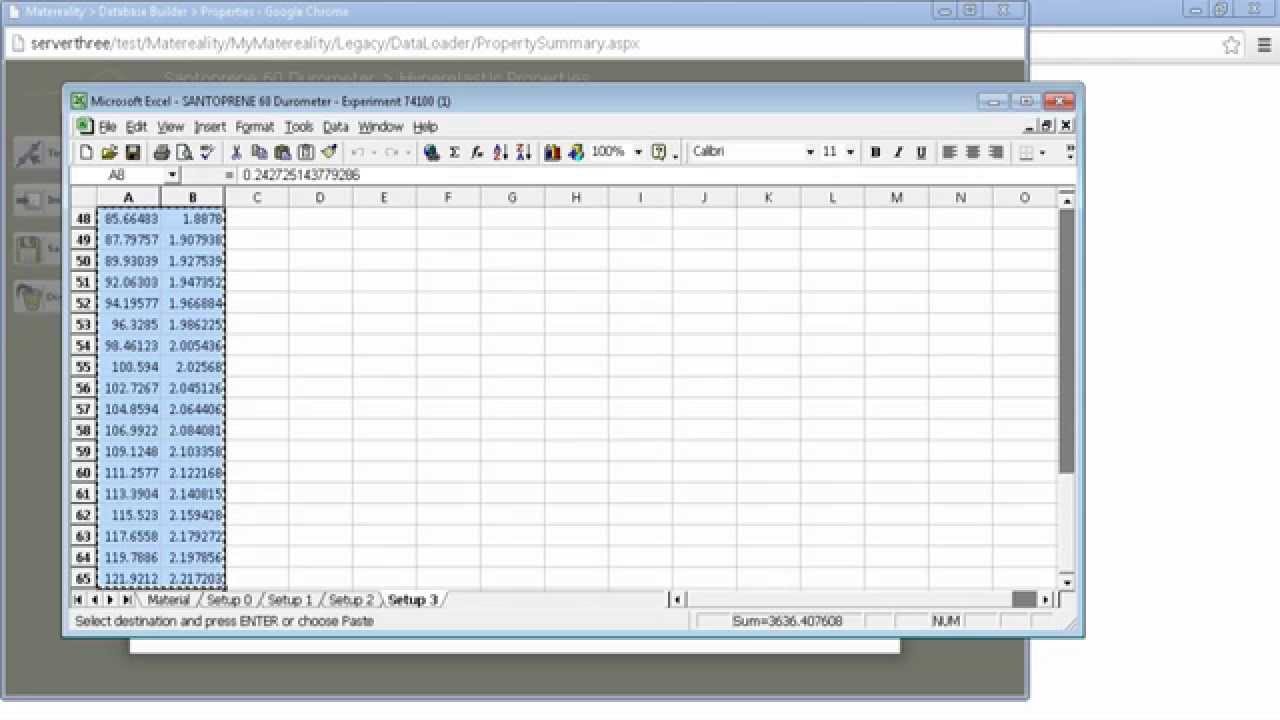Center cell text
The height and width of the screenshot is (720, 1280).
(973, 152)
